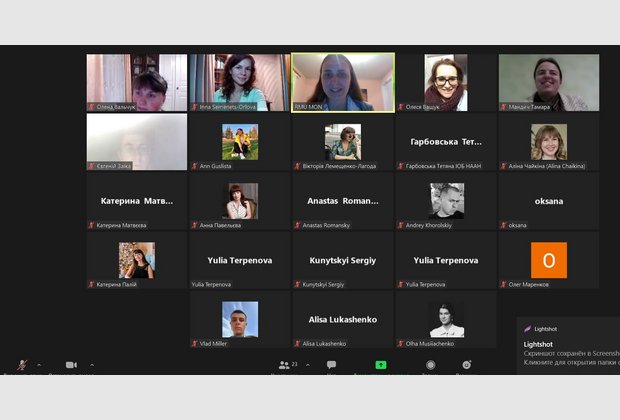This screenshot has height=420, width=620.
Task: Click the Record icon in toolbar
Action: click(x=430, y=366)
